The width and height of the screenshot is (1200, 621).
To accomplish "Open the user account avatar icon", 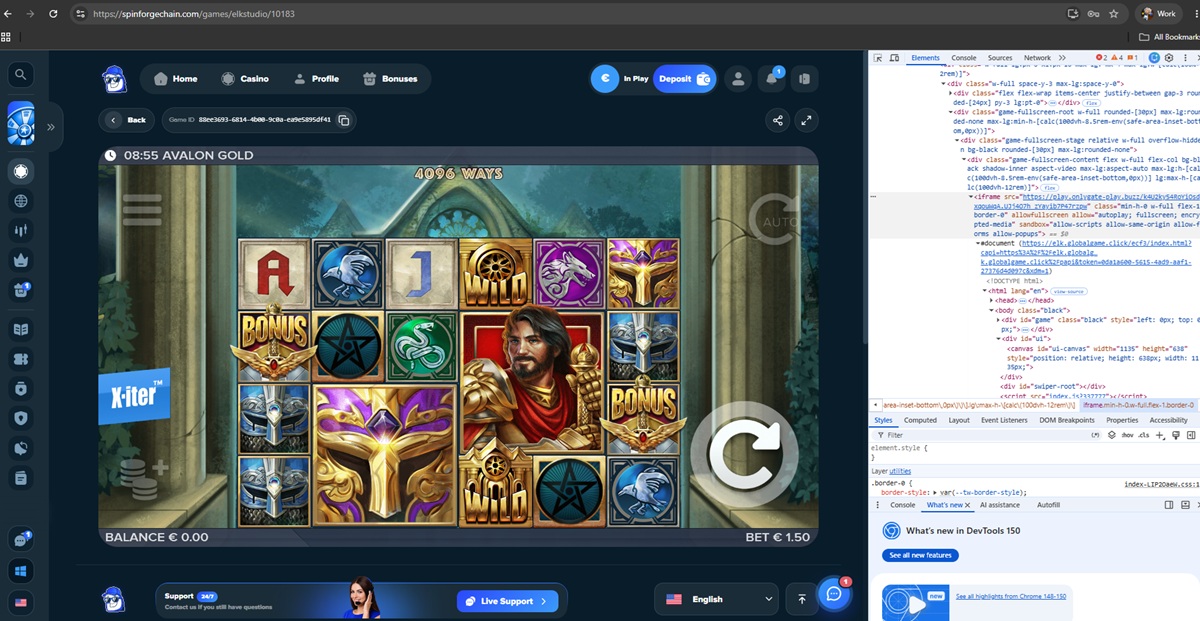I will [737, 79].
